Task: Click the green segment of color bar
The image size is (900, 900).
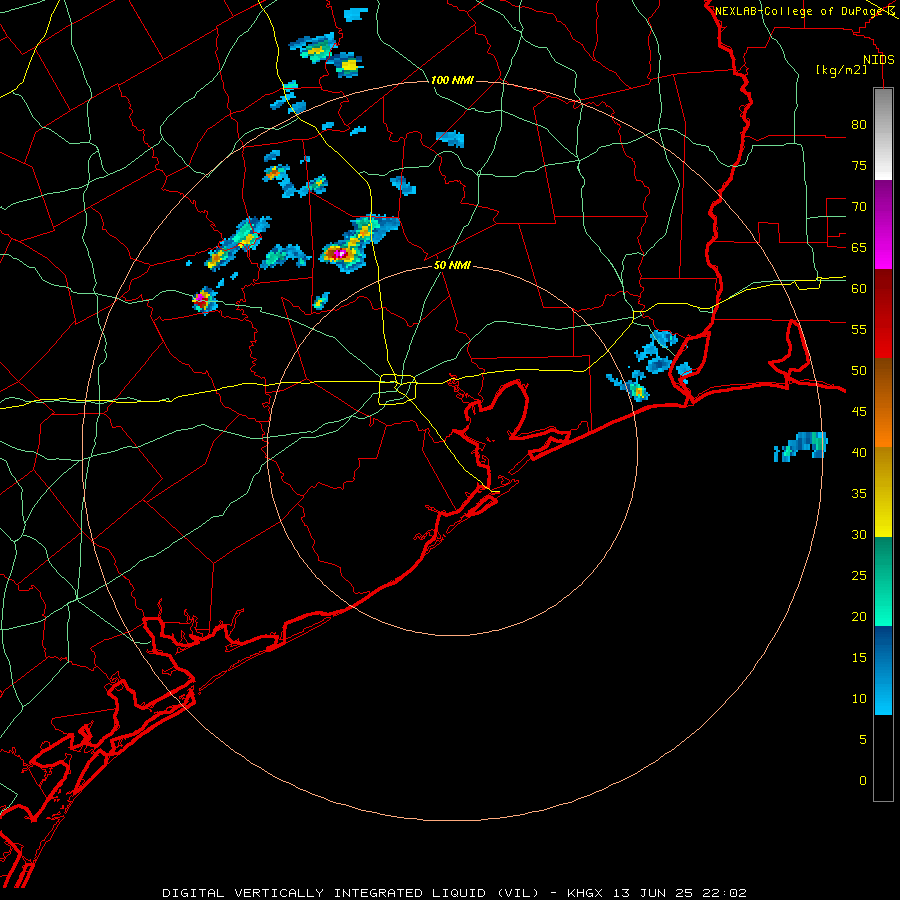Action: pyautogui.click(x=883, y=581)
